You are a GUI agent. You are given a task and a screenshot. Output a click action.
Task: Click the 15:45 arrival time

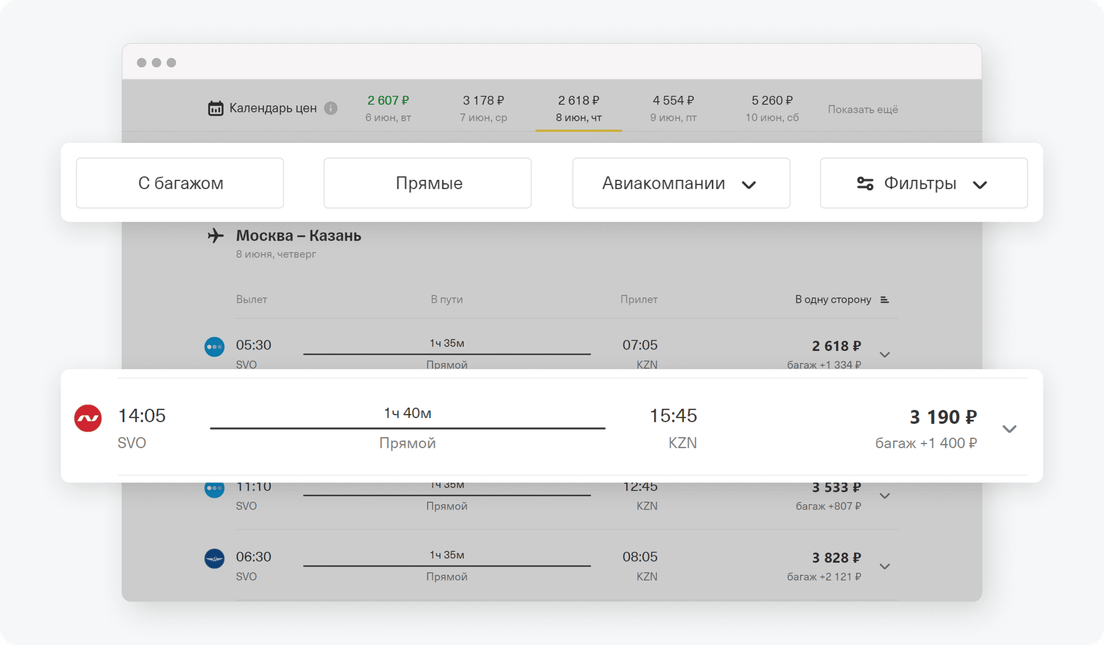click(673, 415)
